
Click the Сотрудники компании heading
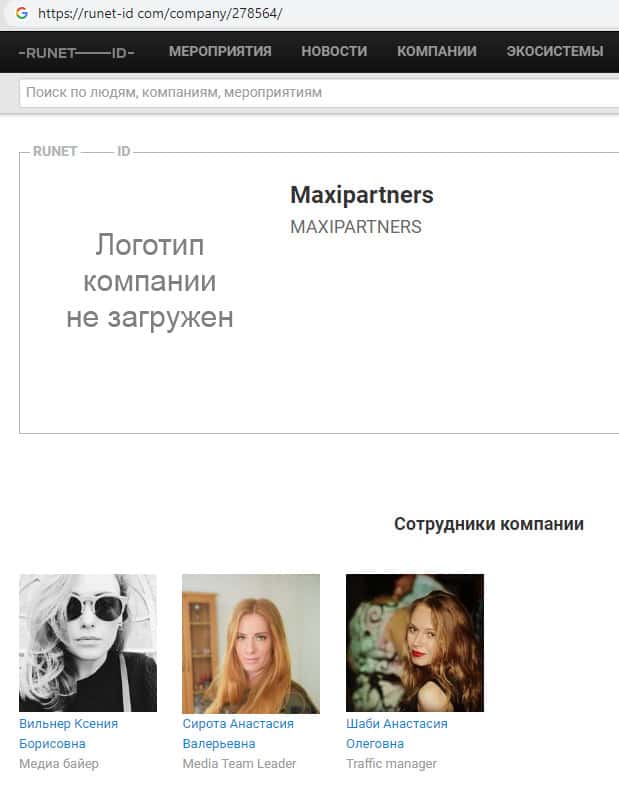coord(489,523)
